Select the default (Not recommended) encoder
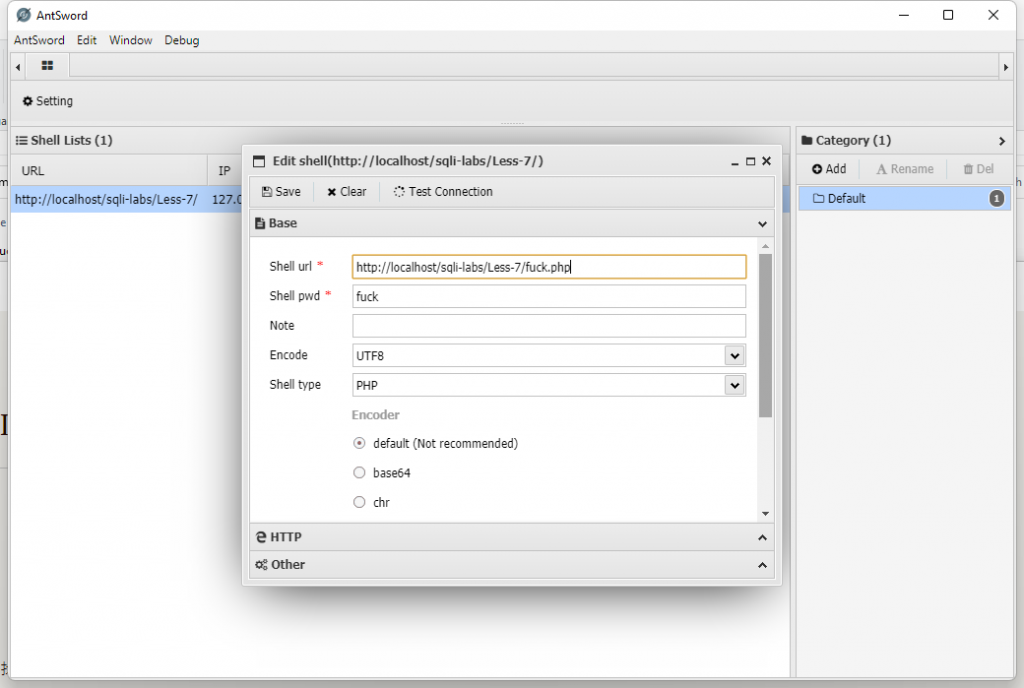Screen dimensions: 1024x688 360,443
